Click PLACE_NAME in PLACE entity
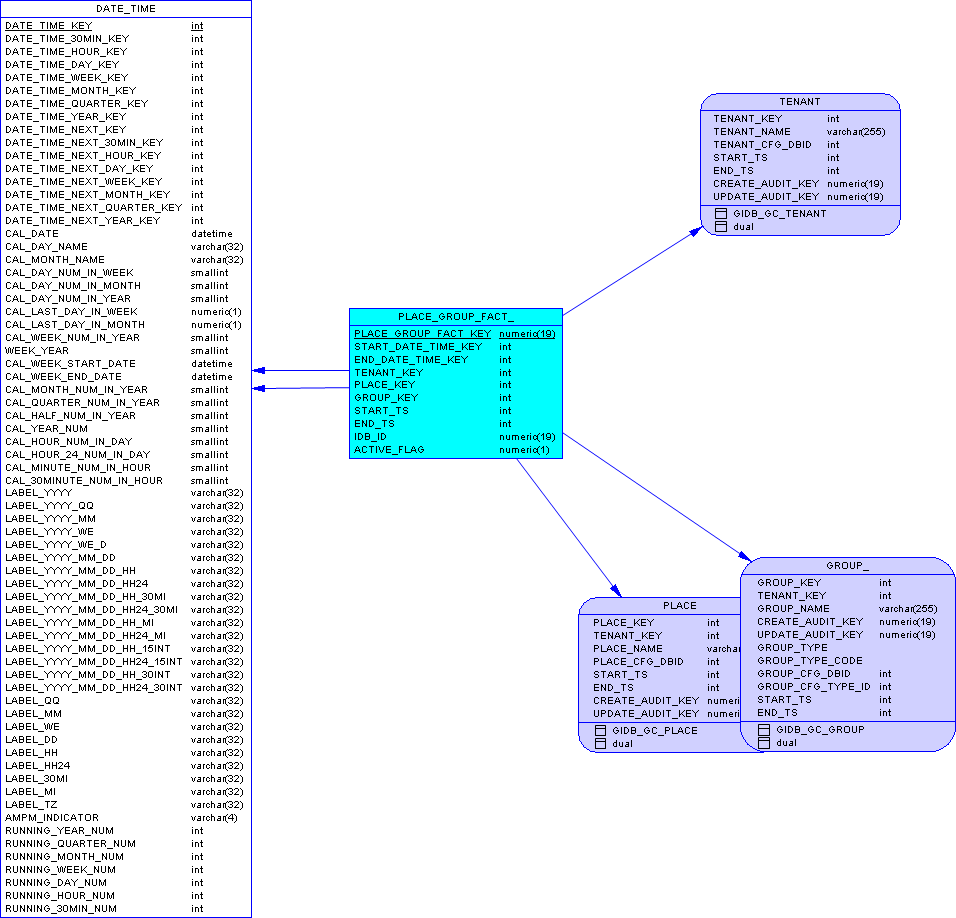956x918 pixels. 628,649
